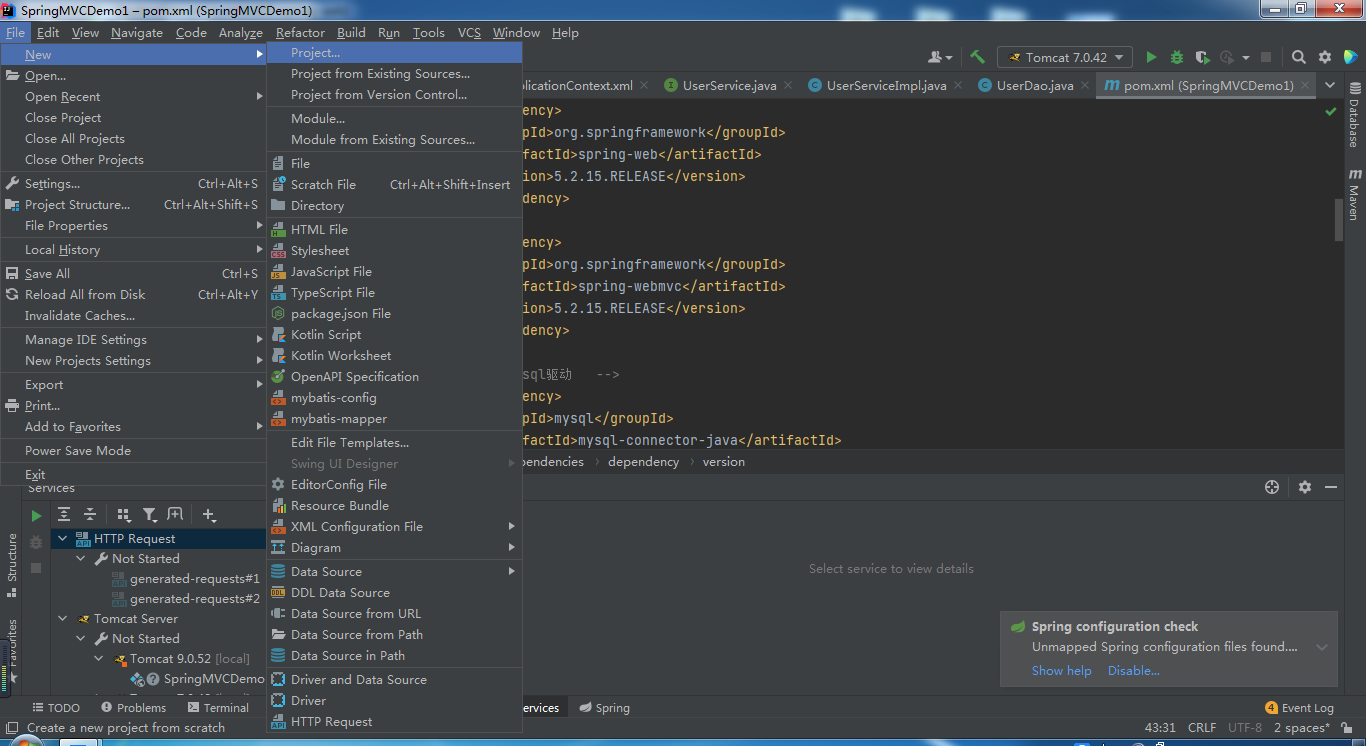Show hidden editor tabs with the chevron

point(1329,85)
